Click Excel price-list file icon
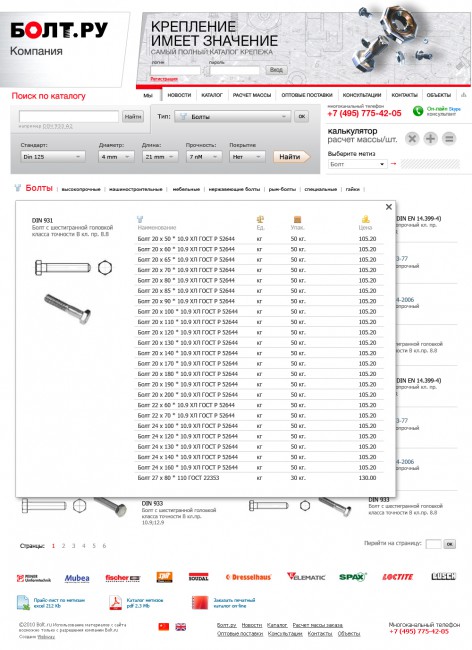Screen dimensions: 472x650 tap(23, 603)
